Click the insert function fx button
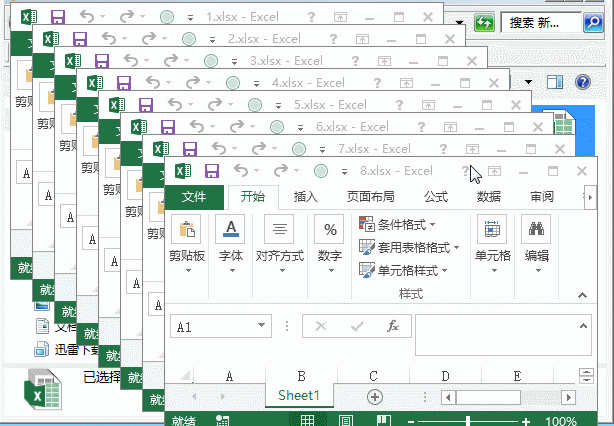This screenshot has height=426, width=614. tap(393, 326)
